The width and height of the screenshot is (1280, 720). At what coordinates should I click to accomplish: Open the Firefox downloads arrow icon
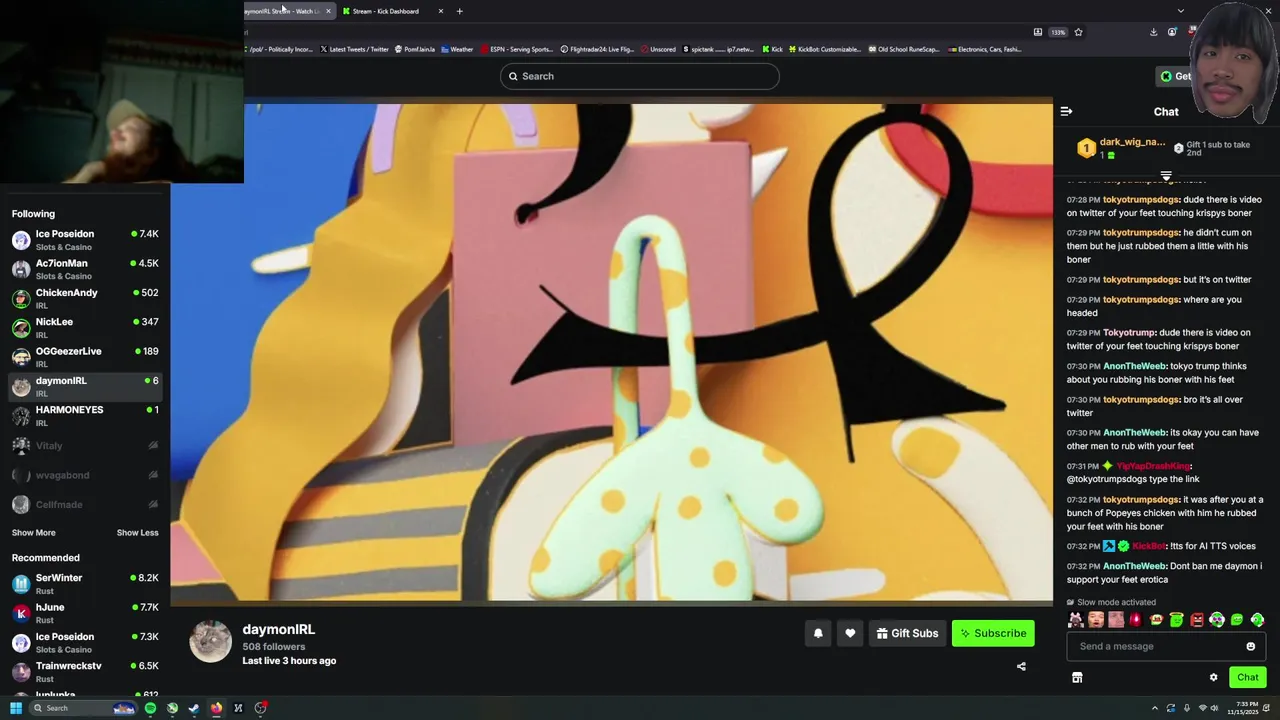click(x=1153, y=32)
